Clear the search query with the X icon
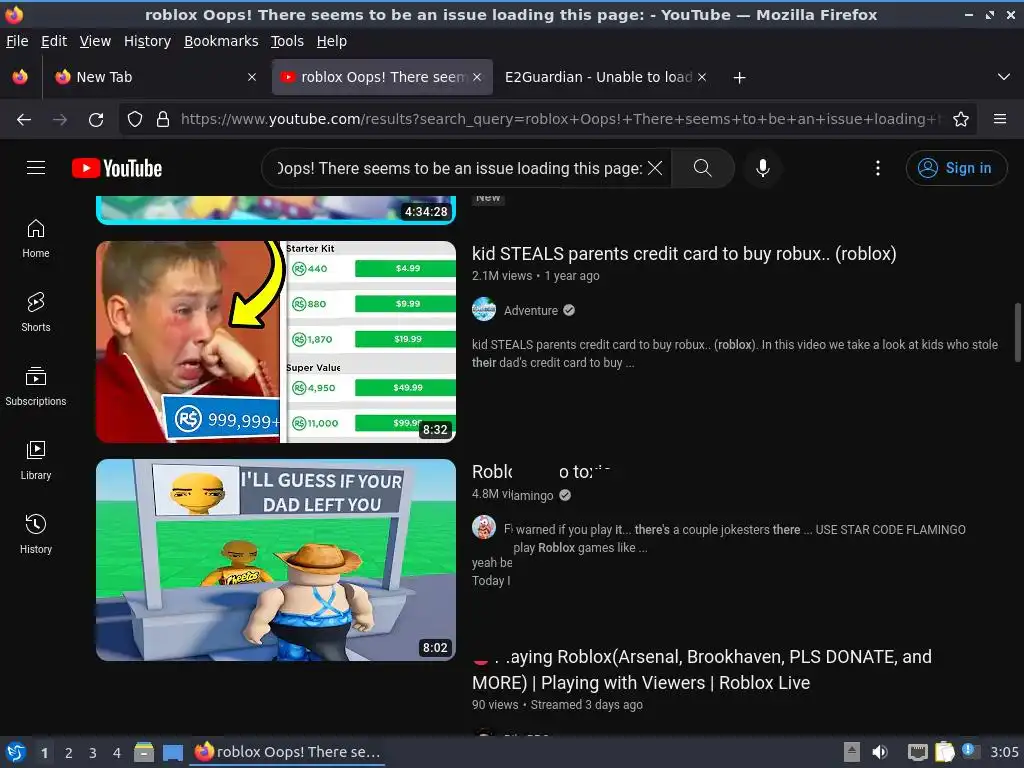The image size is (1024, 768). pyautogui.click(x=655, y=168)
